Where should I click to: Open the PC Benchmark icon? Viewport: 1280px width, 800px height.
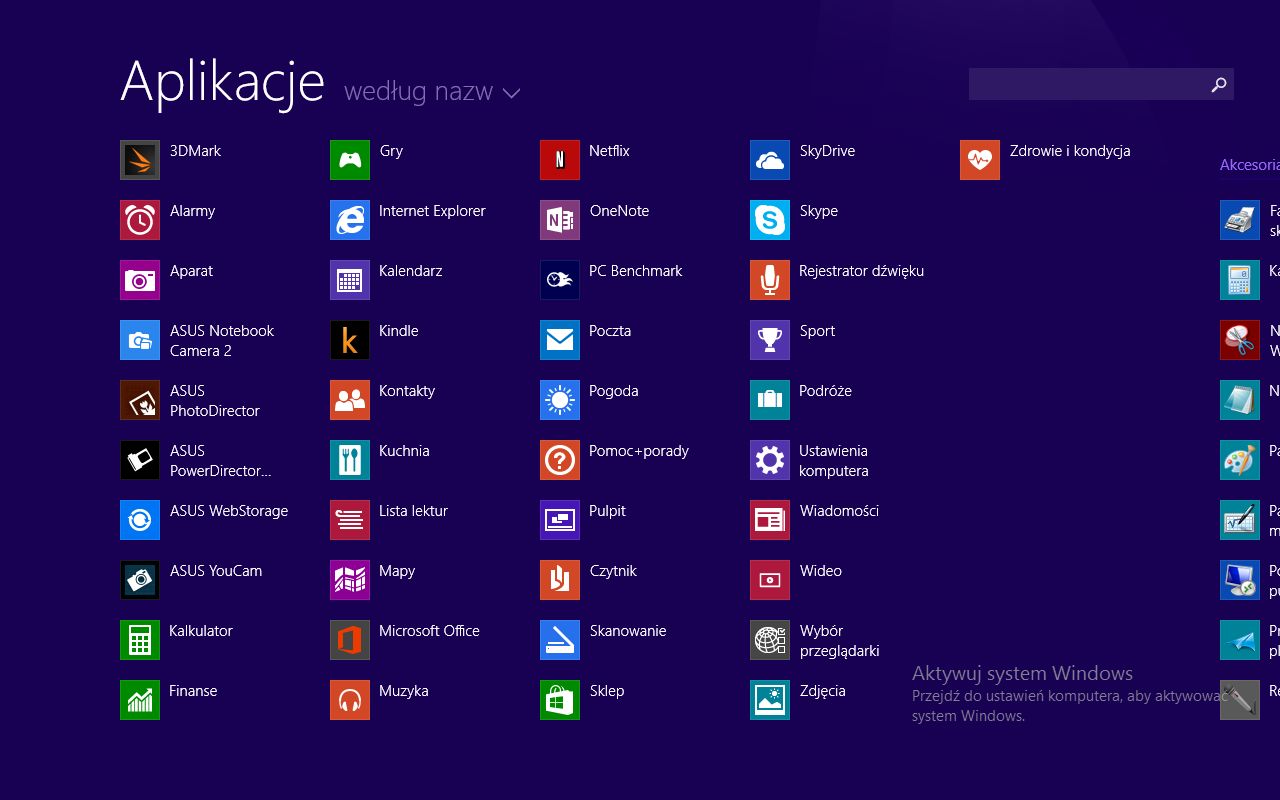pos(560,280)
